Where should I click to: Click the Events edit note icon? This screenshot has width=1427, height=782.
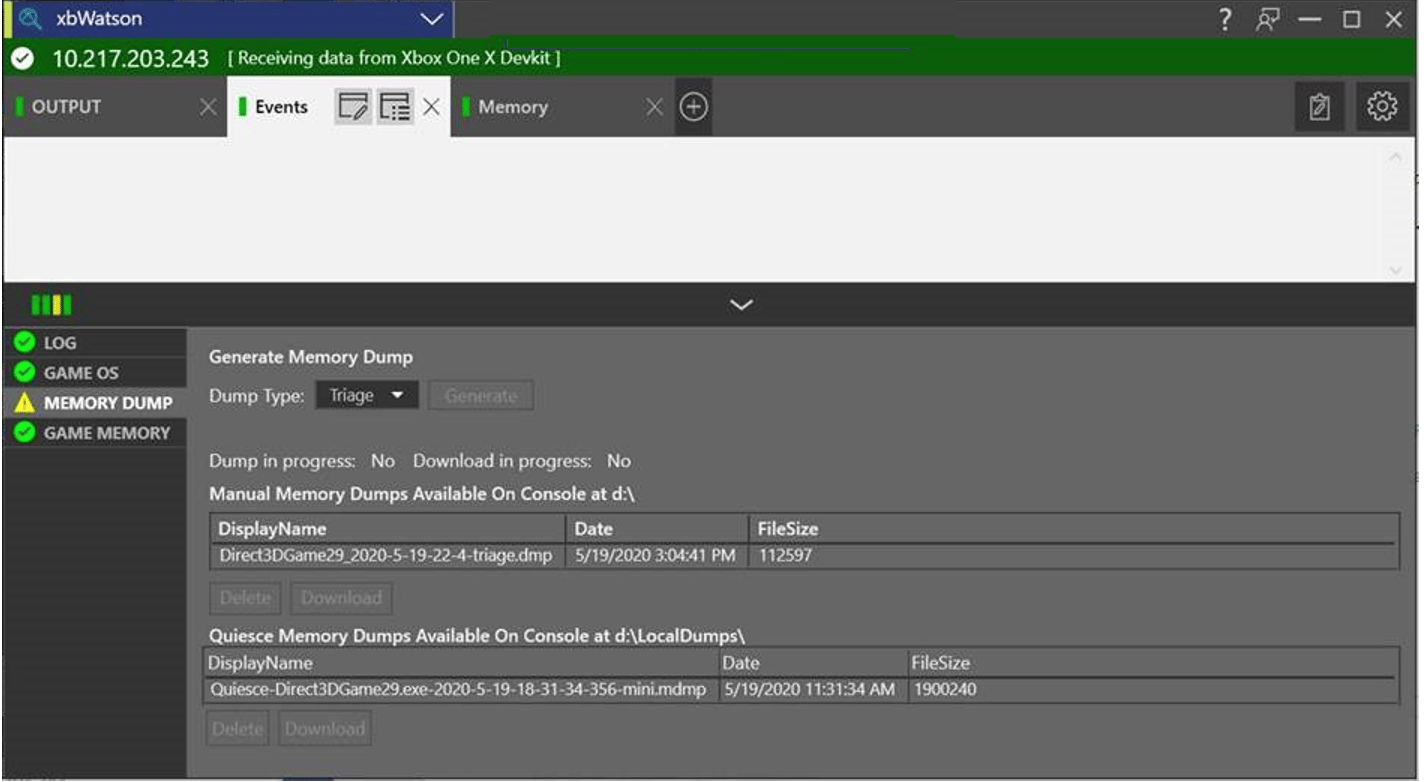tap(353, 106)
